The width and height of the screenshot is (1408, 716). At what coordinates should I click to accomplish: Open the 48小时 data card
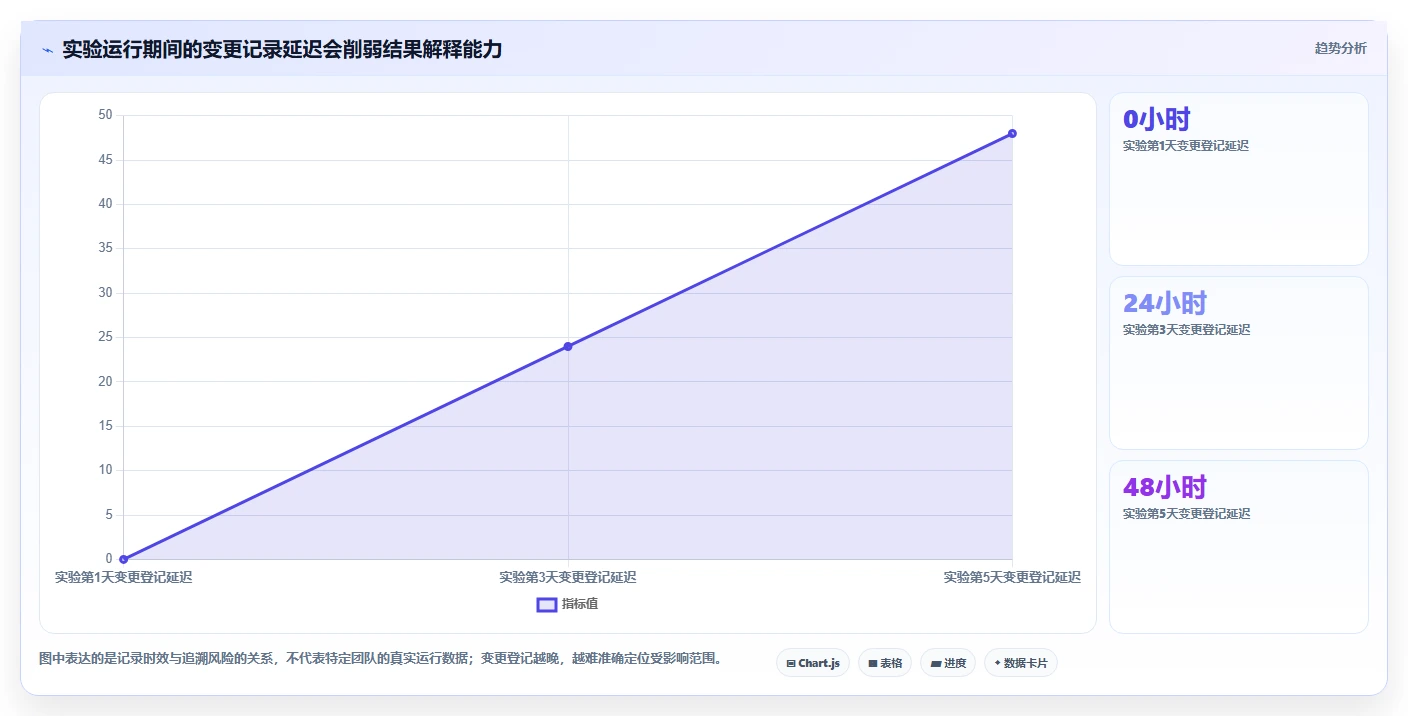pos(1238,547)
